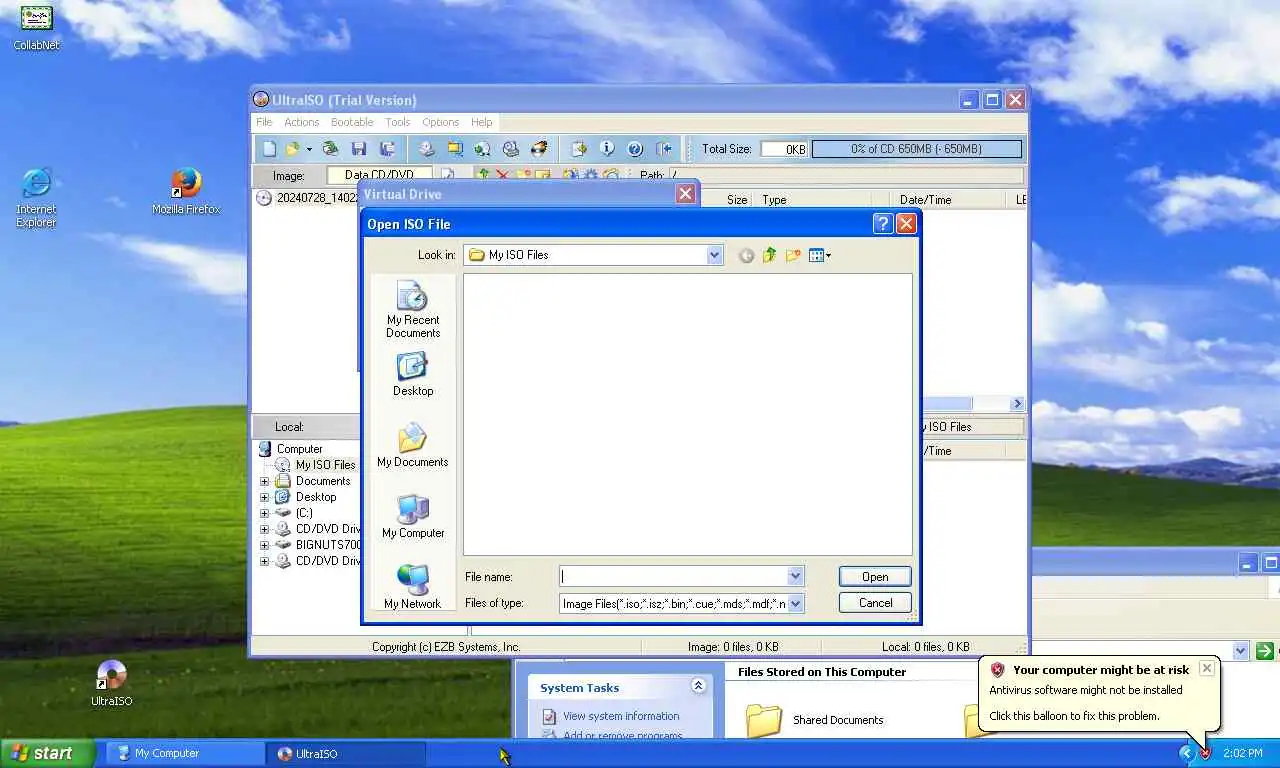Click the Total Size 0KB field

[783, 149]
